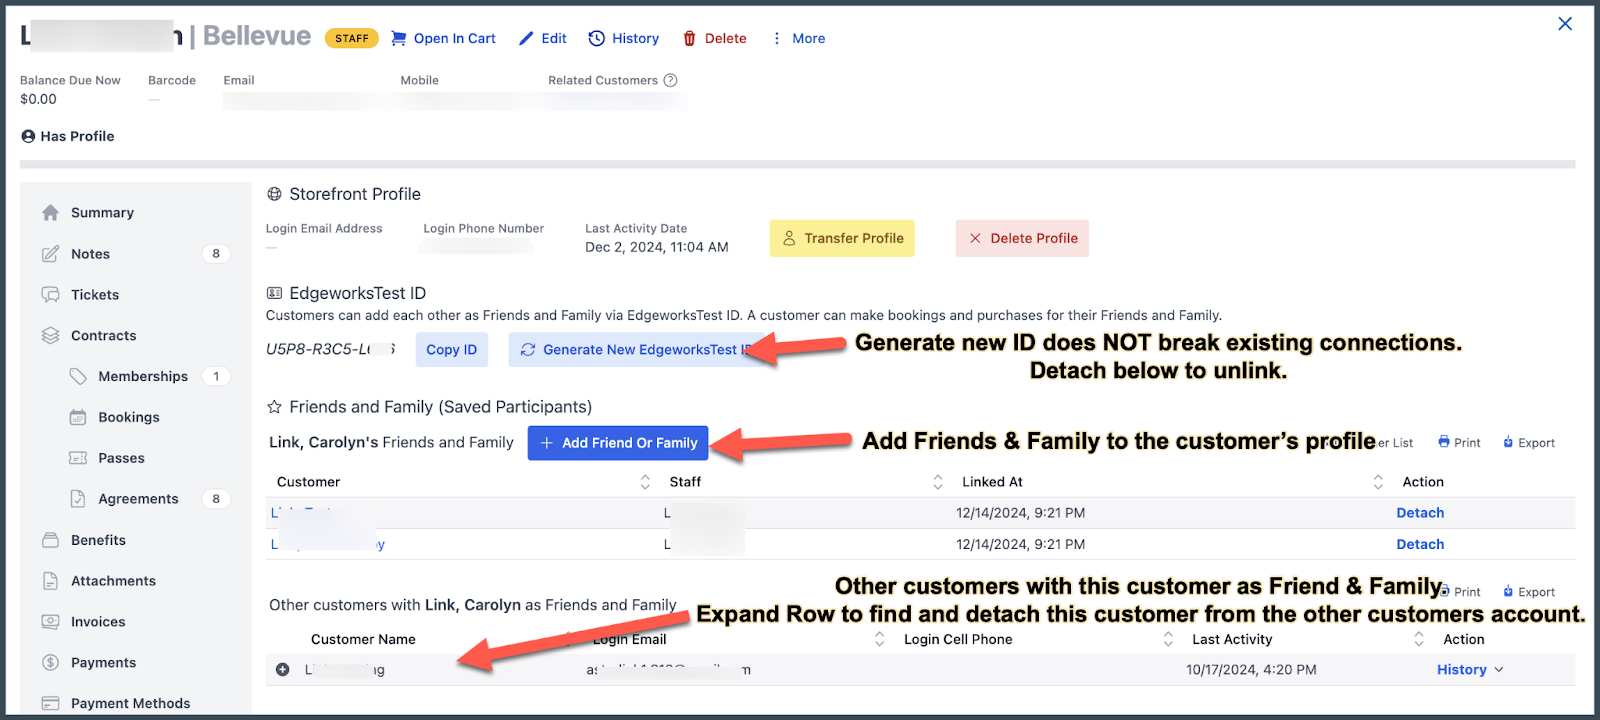The image size is (1600, 720).
Task: Detach the first linked customer
Action: point(1419,513)
